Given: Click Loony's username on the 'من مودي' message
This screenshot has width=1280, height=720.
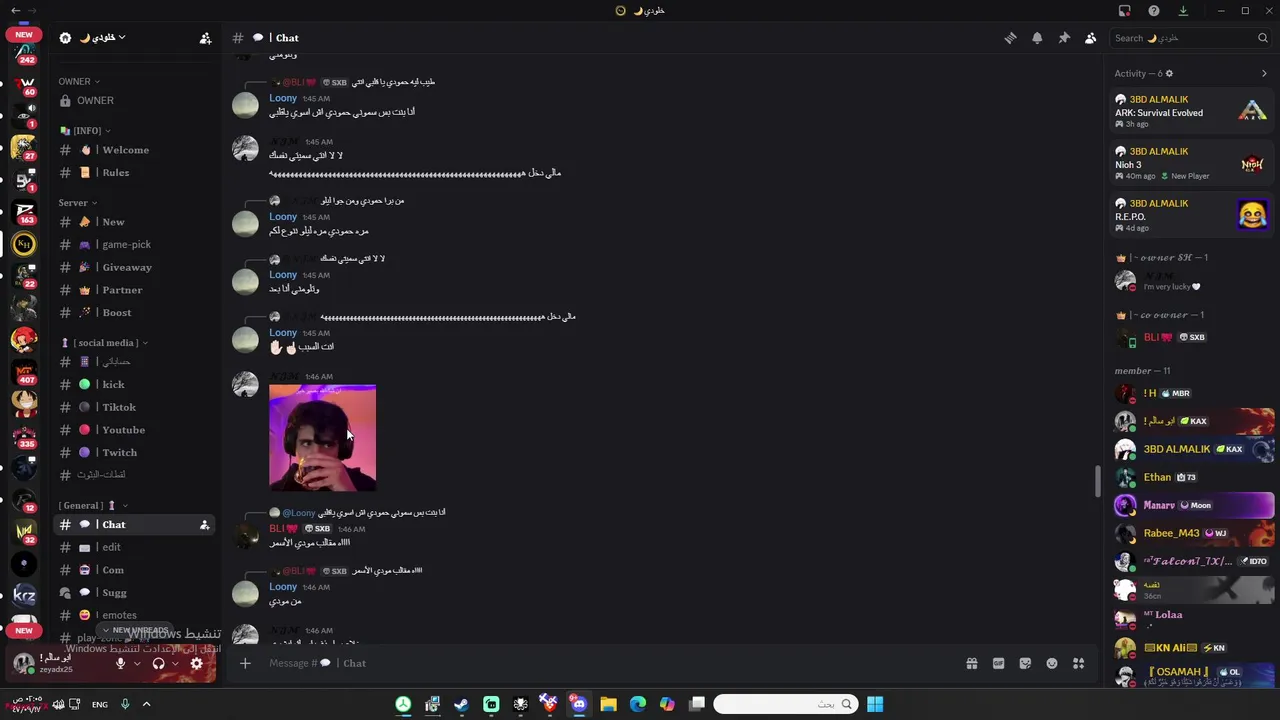Looking at the screenshot, I should pyautogui.click(x=283, y=587).
